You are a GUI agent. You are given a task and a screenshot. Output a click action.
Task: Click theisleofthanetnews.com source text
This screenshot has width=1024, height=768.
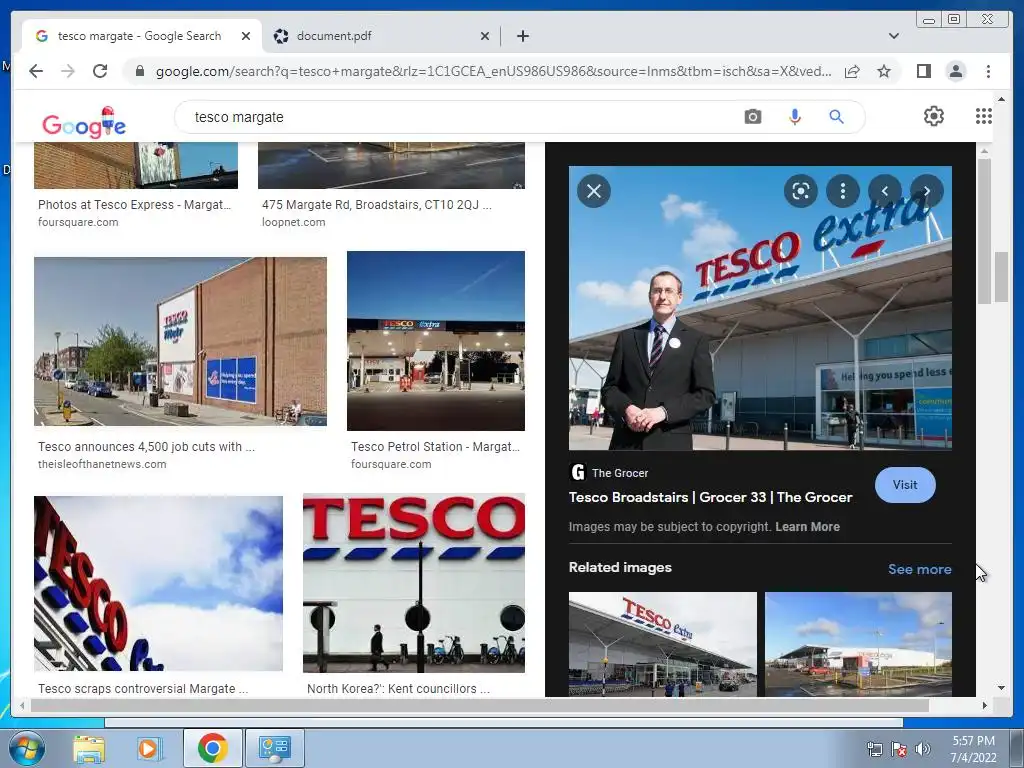[x=102, y=464]
